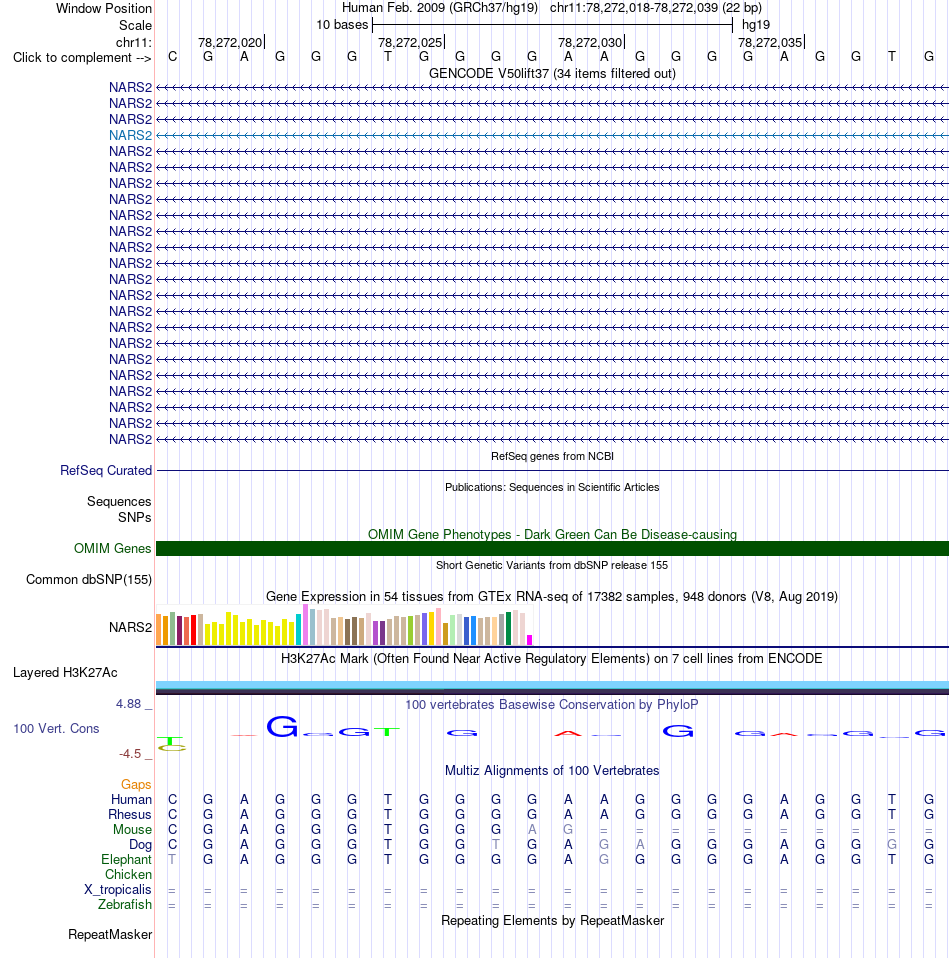The width and height of the screenshot is (950, 958).
Task: Click the largest blue 'G' in conservation logo
Action: tap(282, 726)
